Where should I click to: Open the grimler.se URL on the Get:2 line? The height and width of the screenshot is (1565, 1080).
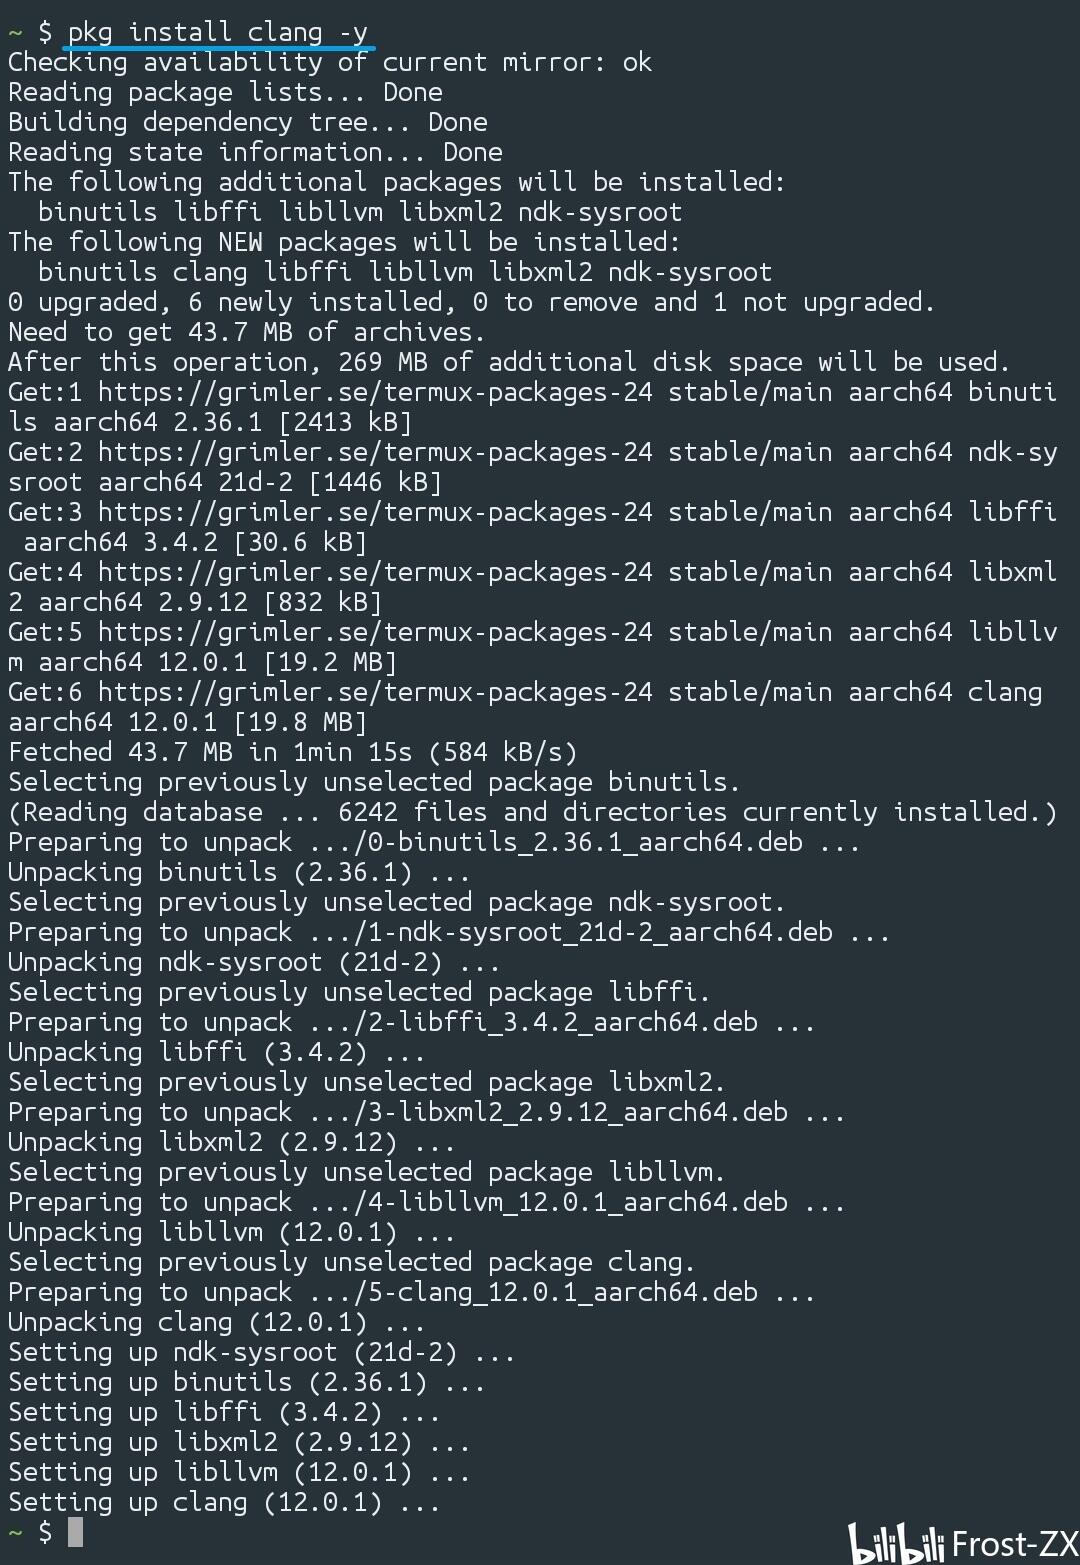point(375,452)
